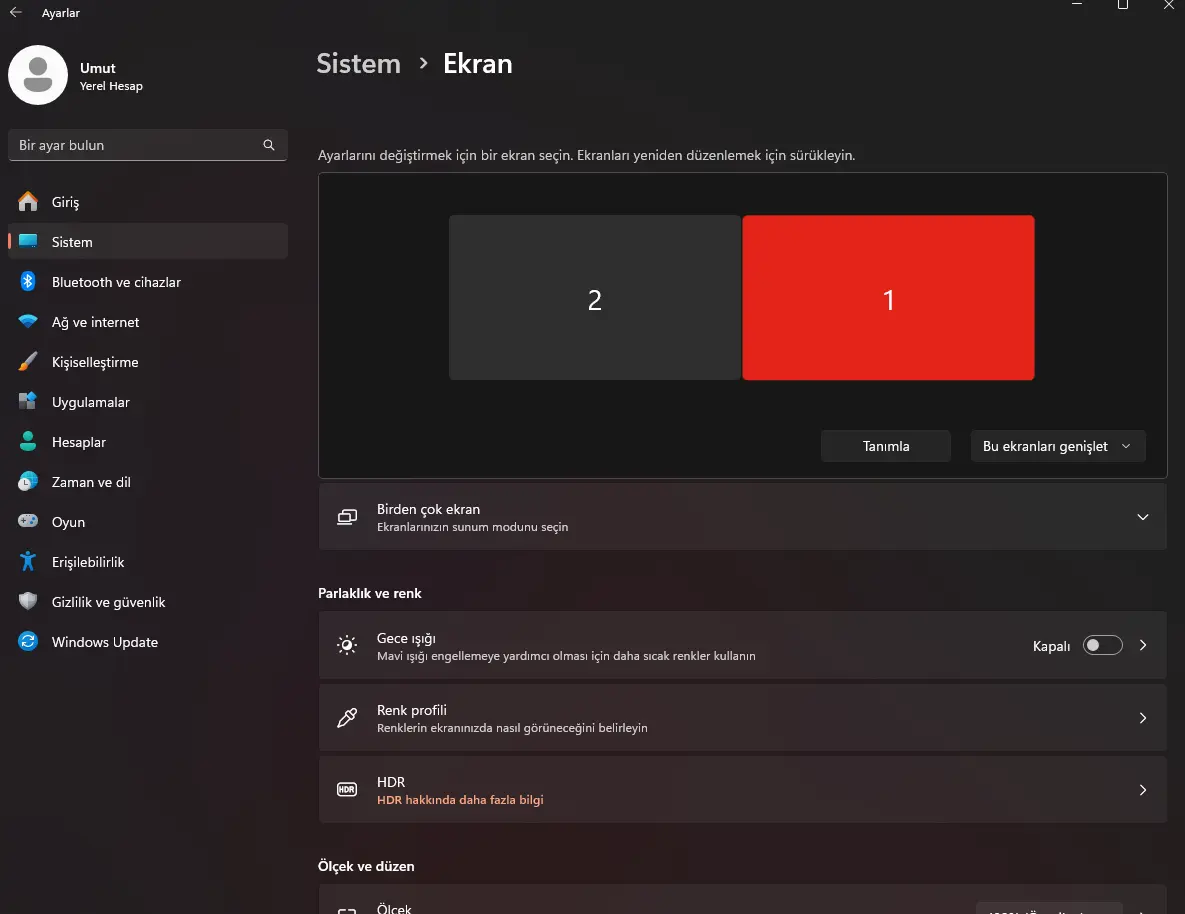Click the Bluetooth icon in sidebar
Image resolution: width=1185 pixels, height=914 pixels.
[x=28, y=281]
